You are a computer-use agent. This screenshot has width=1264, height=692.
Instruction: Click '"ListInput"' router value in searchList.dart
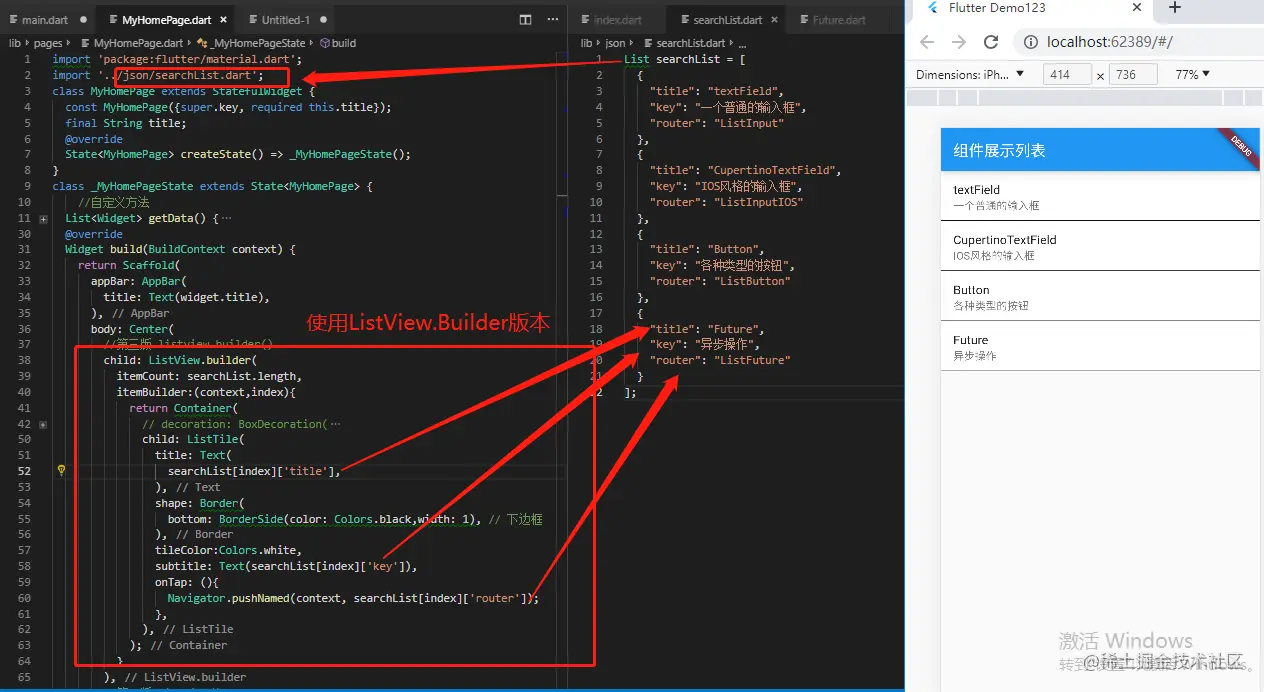coord(749,123)
